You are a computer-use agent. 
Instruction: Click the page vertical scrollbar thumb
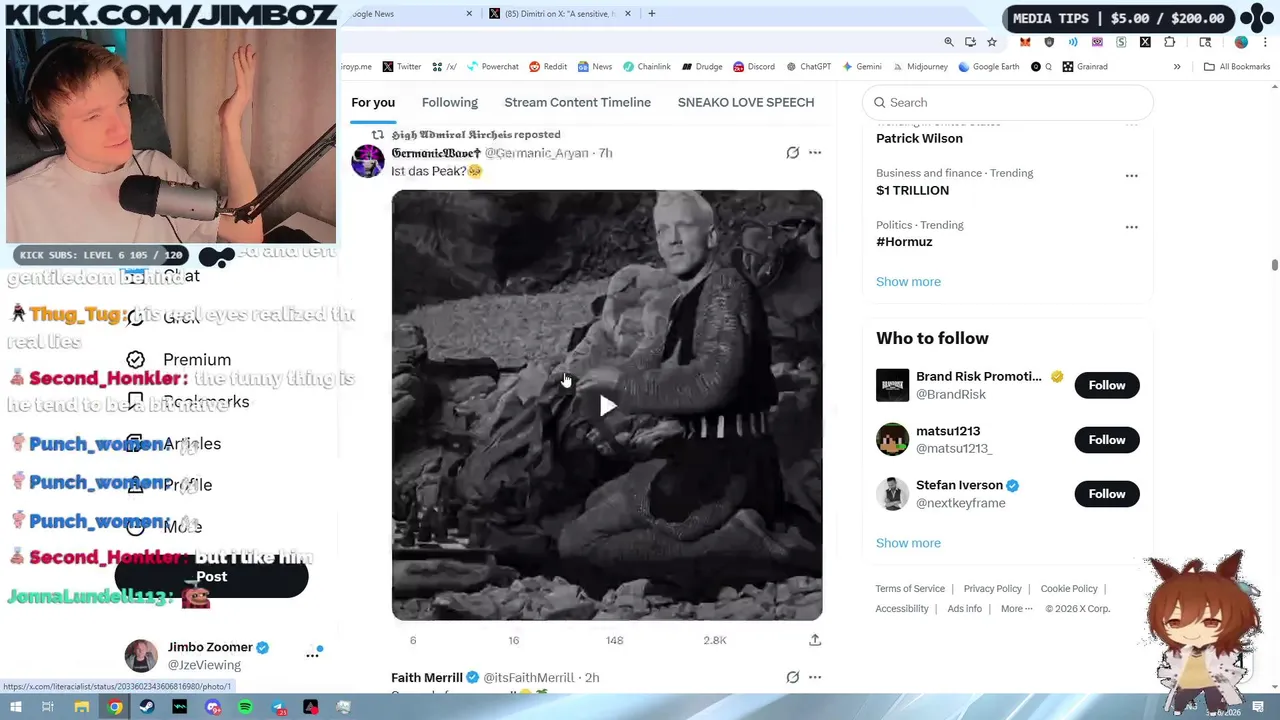pyautogui.click(x=1274, y=265)
